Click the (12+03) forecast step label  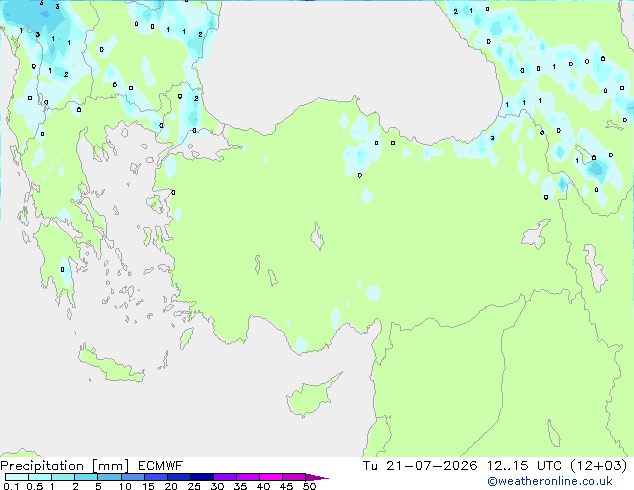tap(598, 466)
